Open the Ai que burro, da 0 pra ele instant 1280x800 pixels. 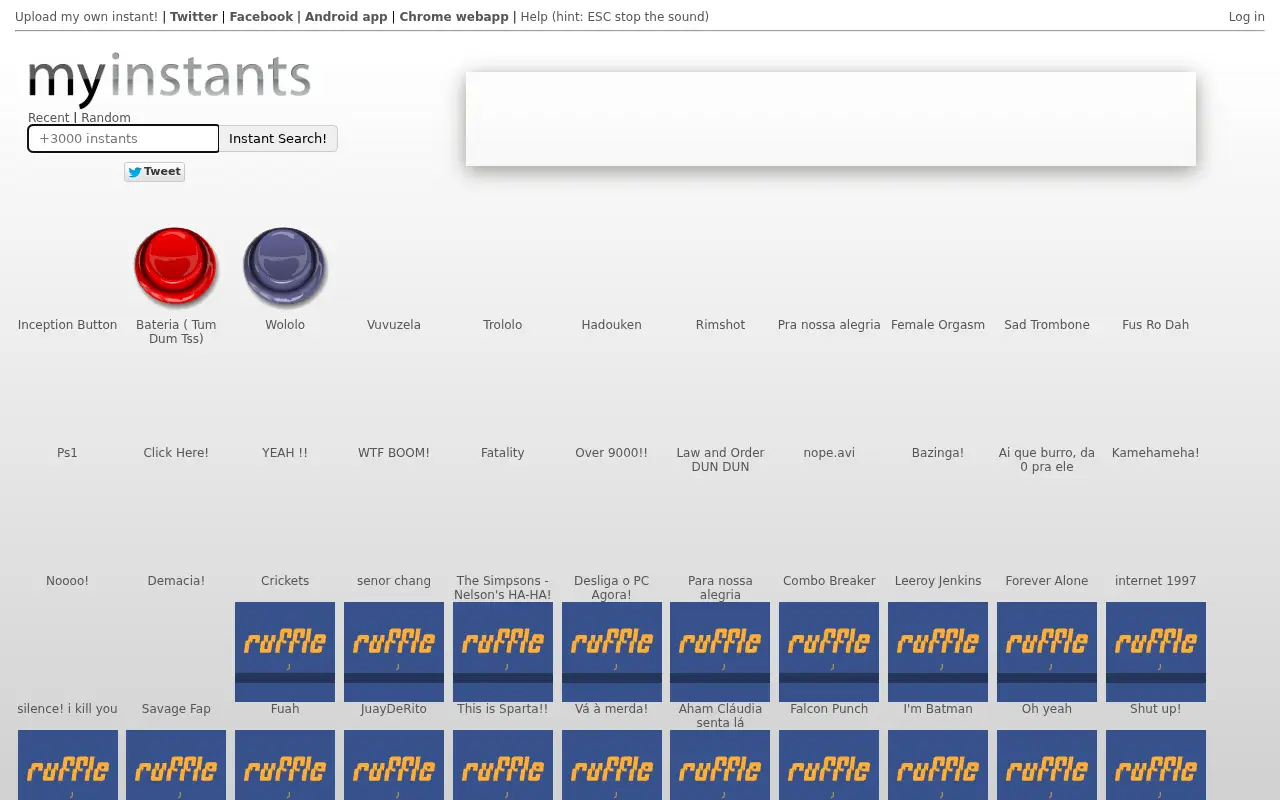pyautogui.click(x=1047, y=460)
